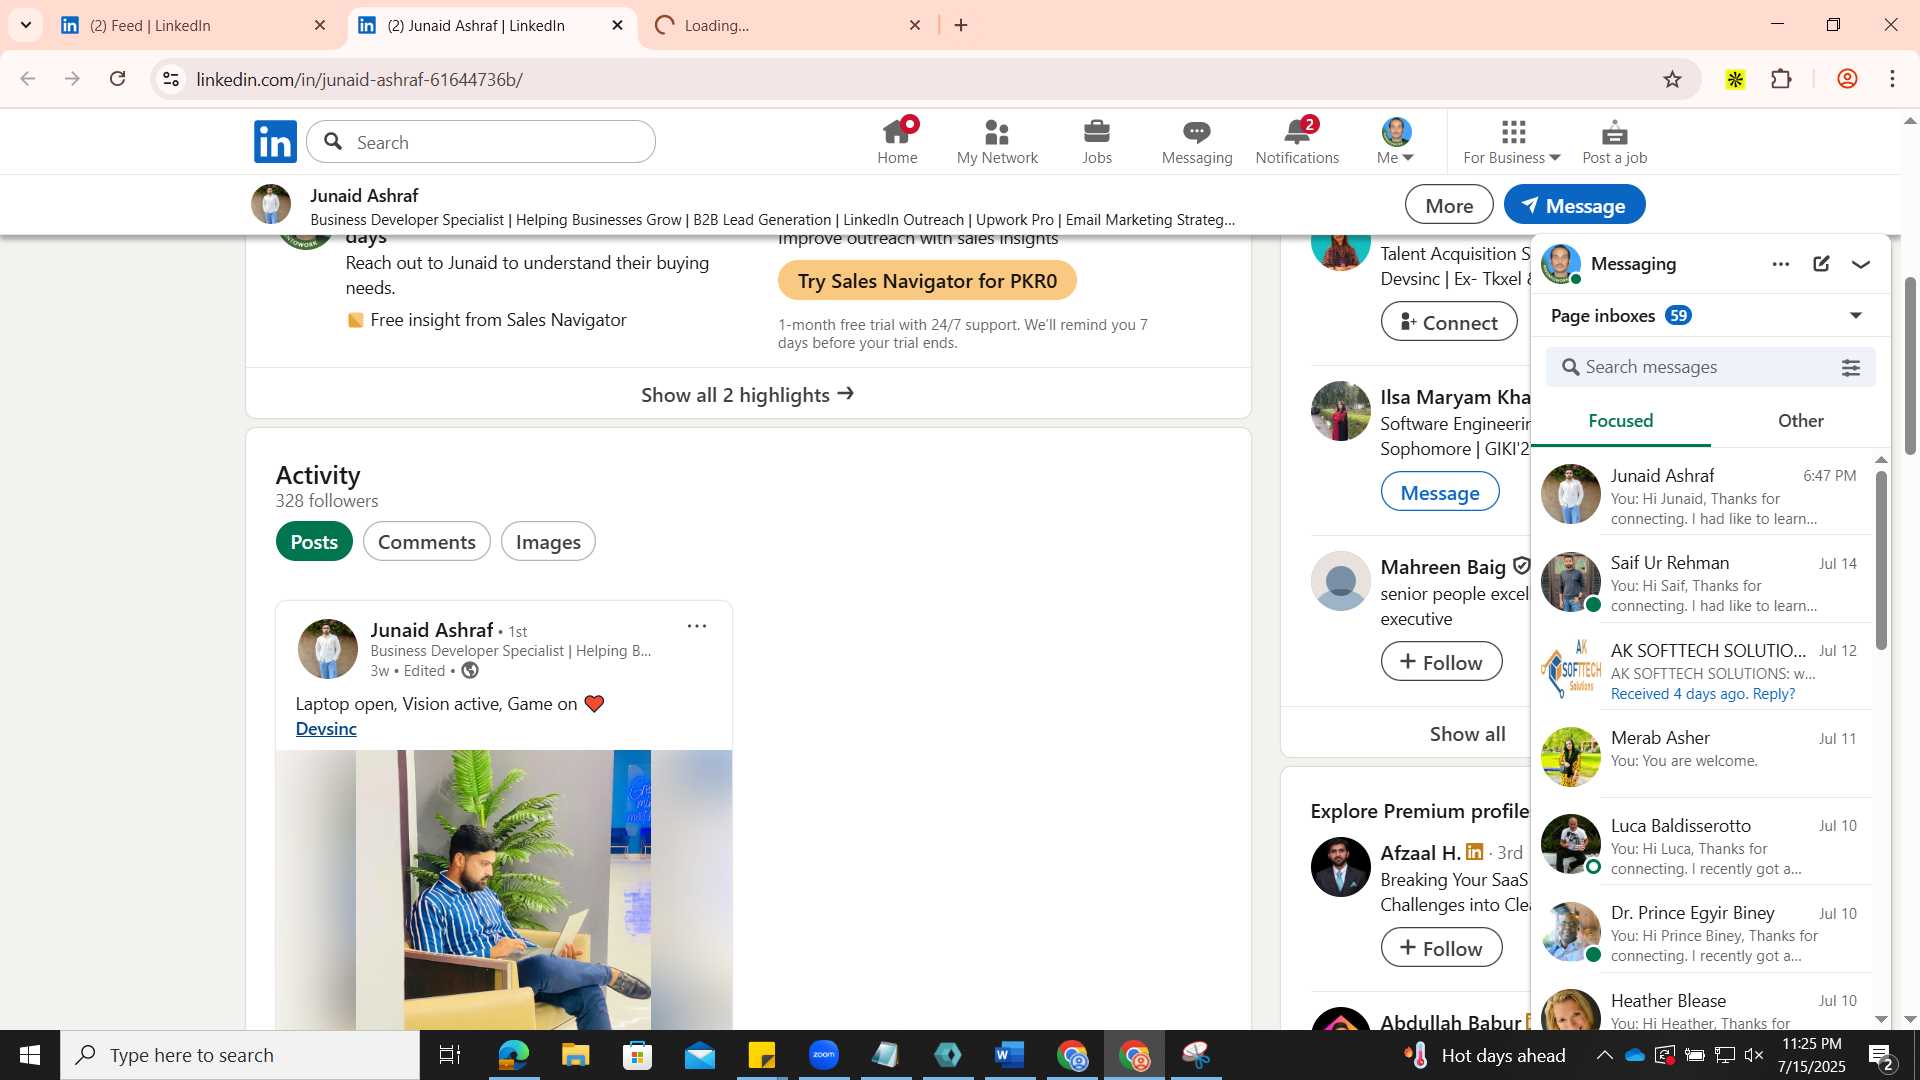Image resolution: width=1920 pixels, height=1080 pixels.
Task: Click the message list scrollbar
Action: 1881,561
